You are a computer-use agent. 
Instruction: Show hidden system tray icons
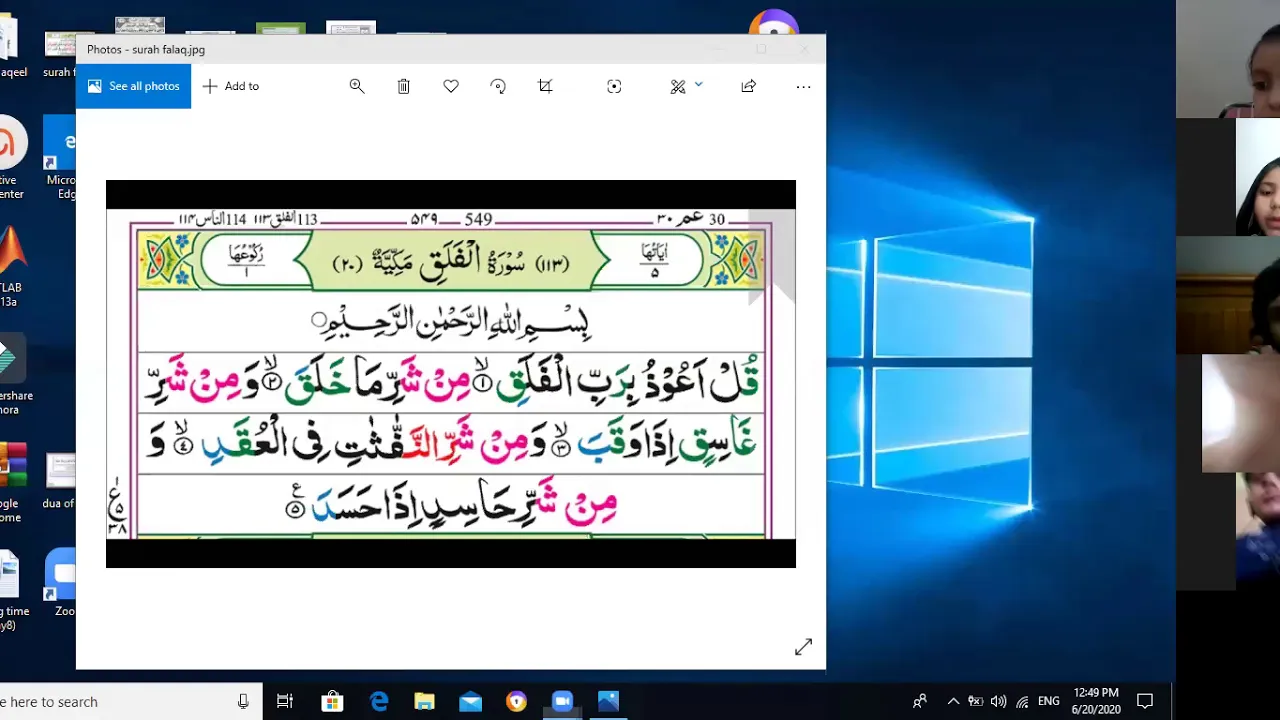click(953, 702)
